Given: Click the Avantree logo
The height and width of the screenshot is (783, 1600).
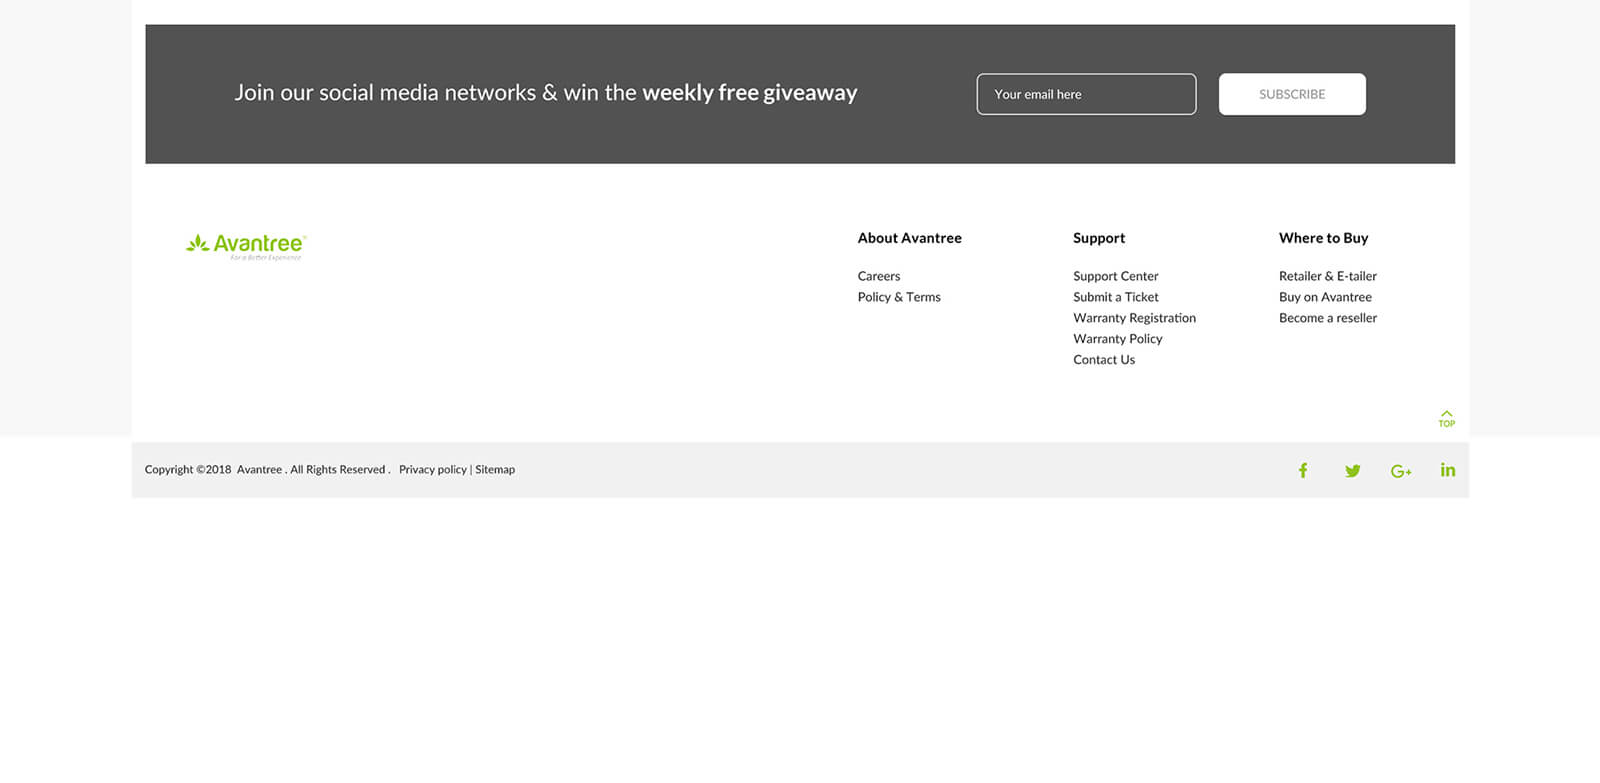Looking at the screenshot, I should point(246,246).
